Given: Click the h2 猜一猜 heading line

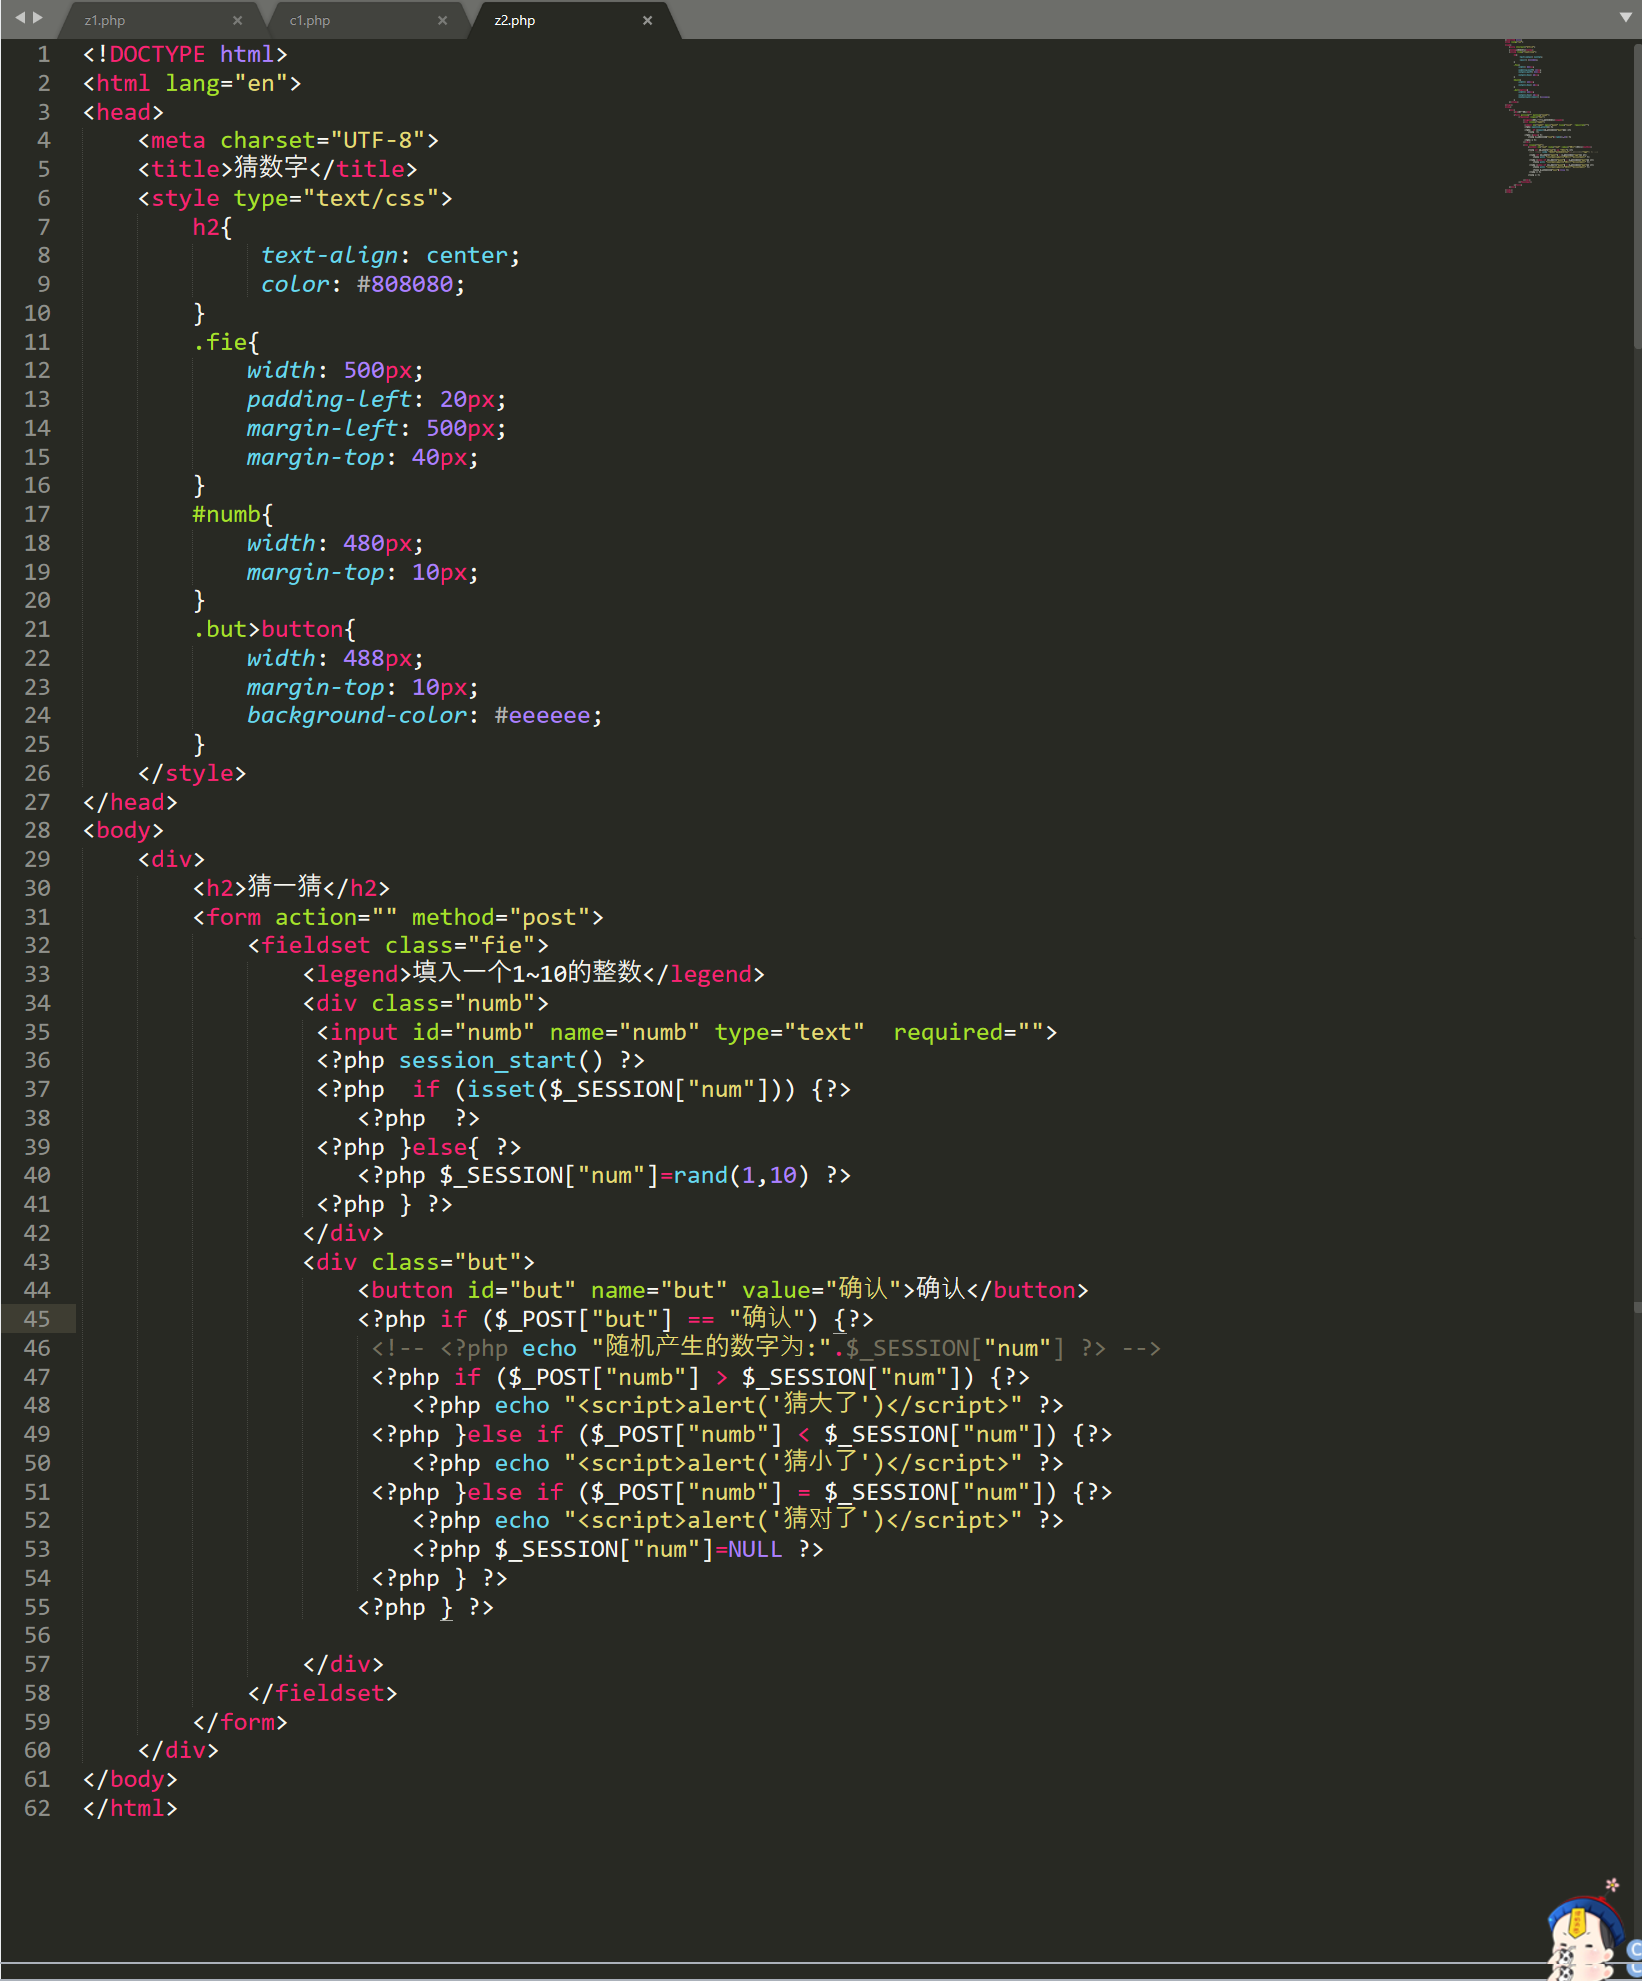Looking at the screenshot, I should point(291,888).
